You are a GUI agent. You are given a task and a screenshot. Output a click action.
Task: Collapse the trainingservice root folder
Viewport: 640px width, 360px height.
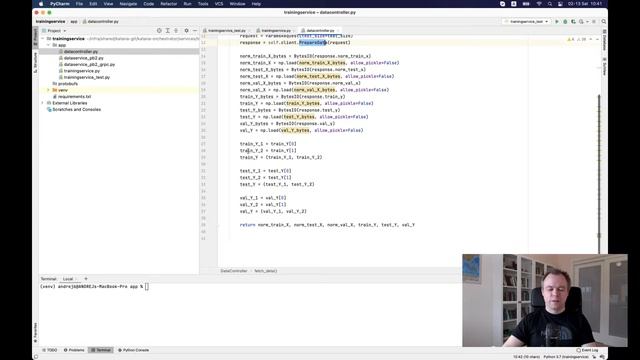(43, 39)
